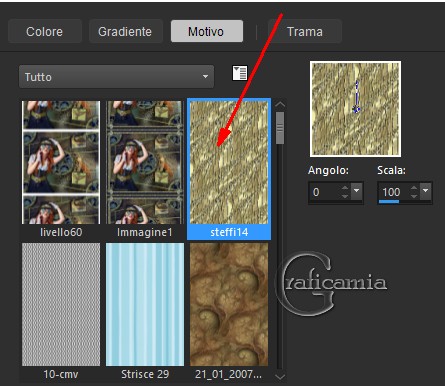
Task: Click the scroll up arrow of pattern list
Action: tap(280, 105)
